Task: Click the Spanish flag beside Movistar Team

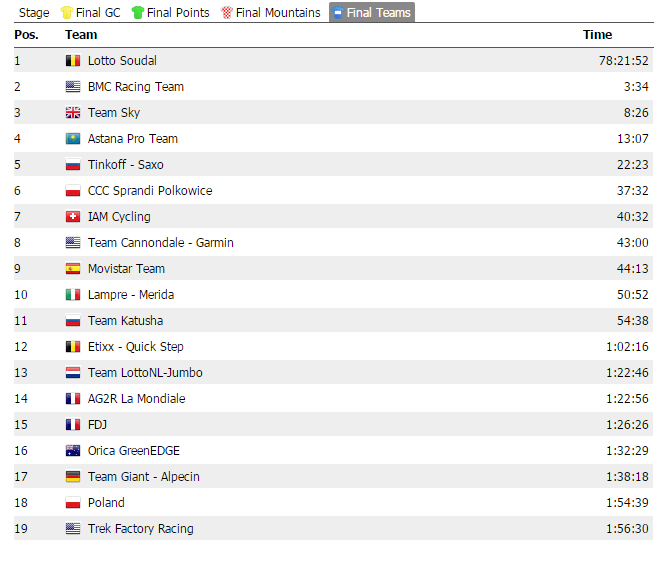Action: (x=73, y=268)
